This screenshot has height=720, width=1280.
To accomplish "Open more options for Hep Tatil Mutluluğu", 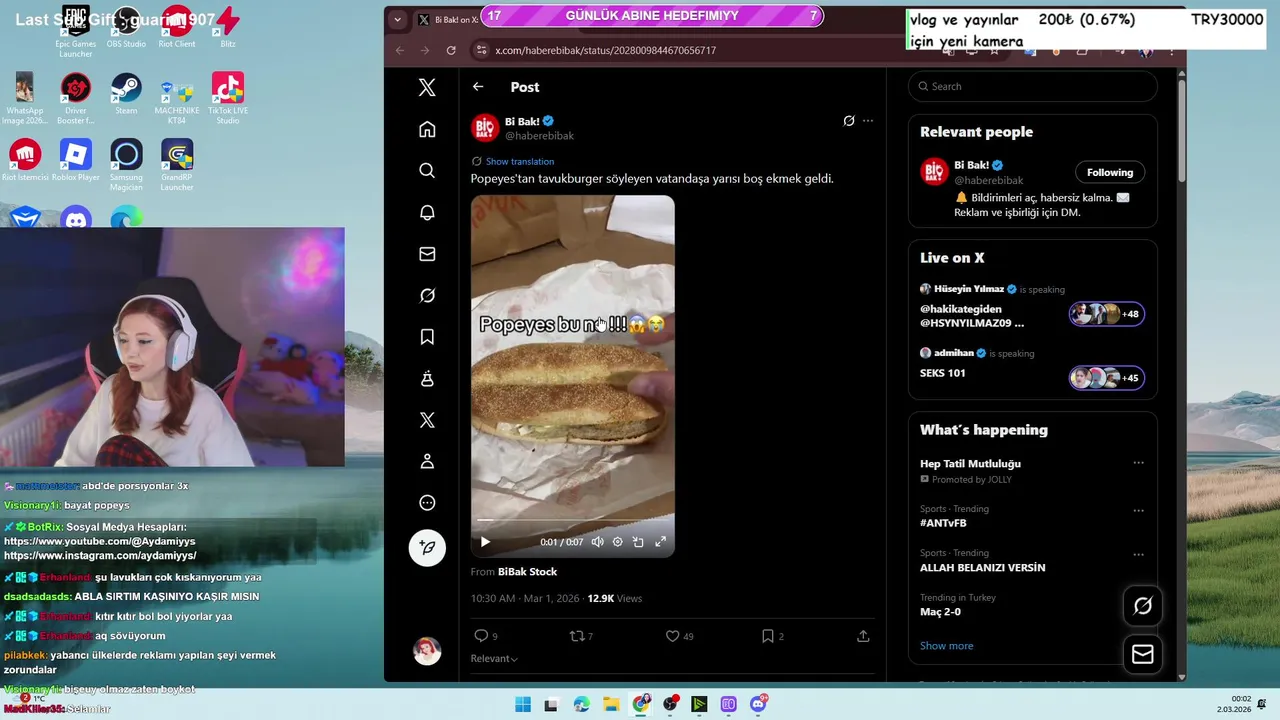I will click(x=1138, y=463).
